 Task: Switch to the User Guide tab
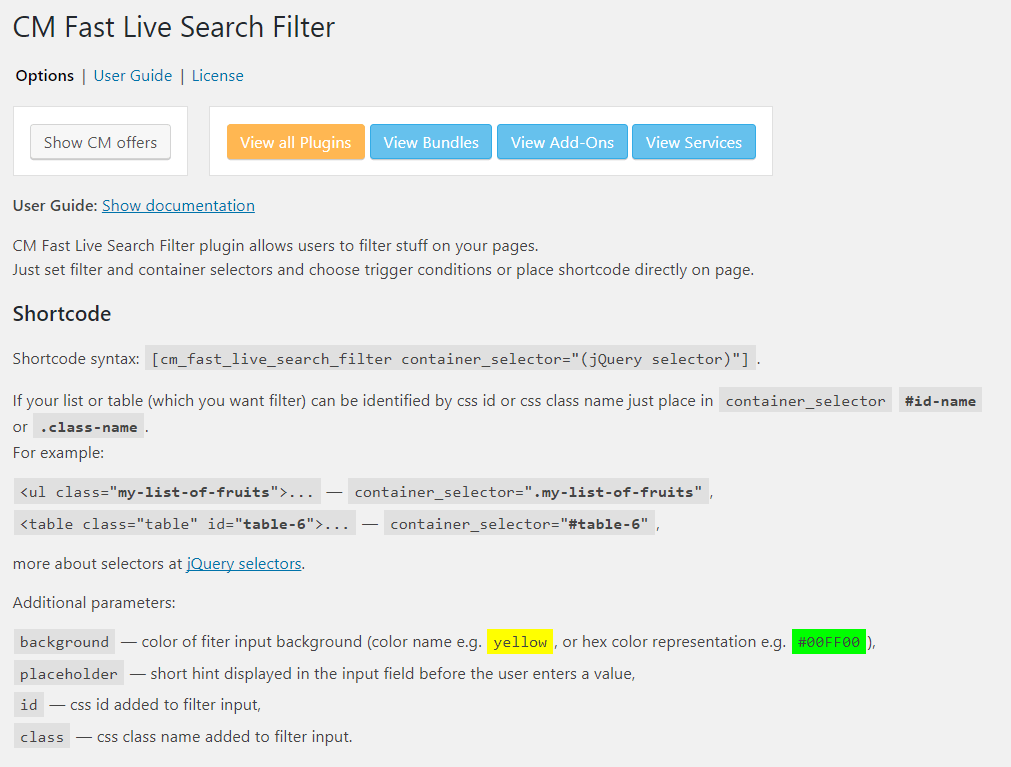click(x=132, y=76)
